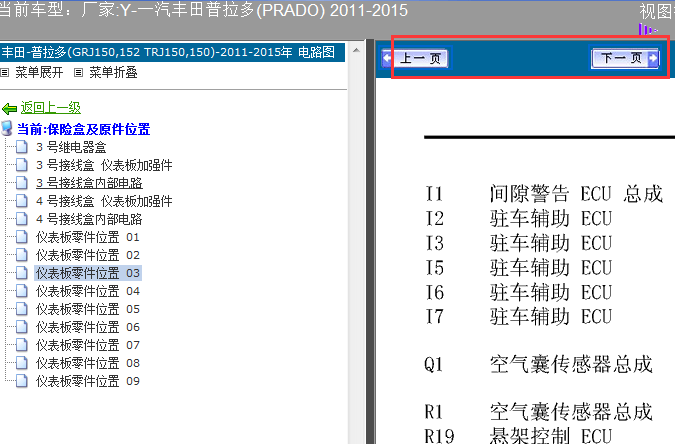Click page icon beside 4 号接线盒内部电路

point(22,219)
